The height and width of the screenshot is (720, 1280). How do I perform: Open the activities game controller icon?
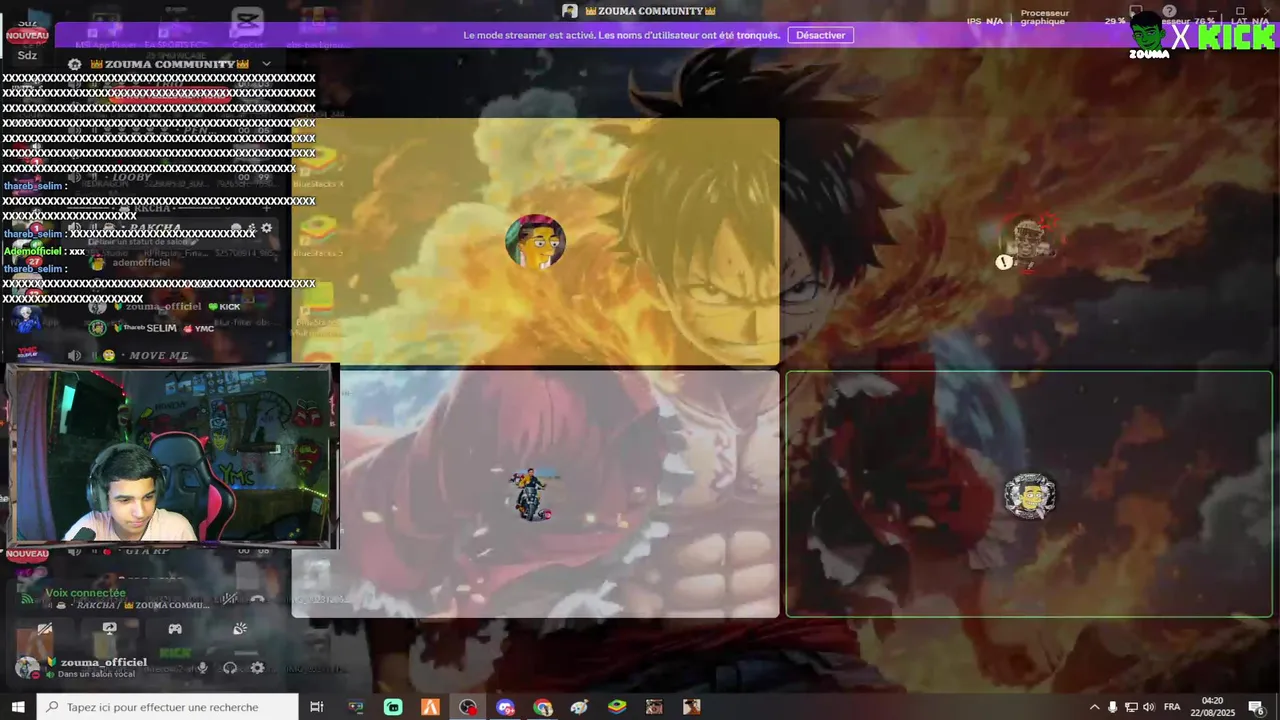(x=175, y=629)
